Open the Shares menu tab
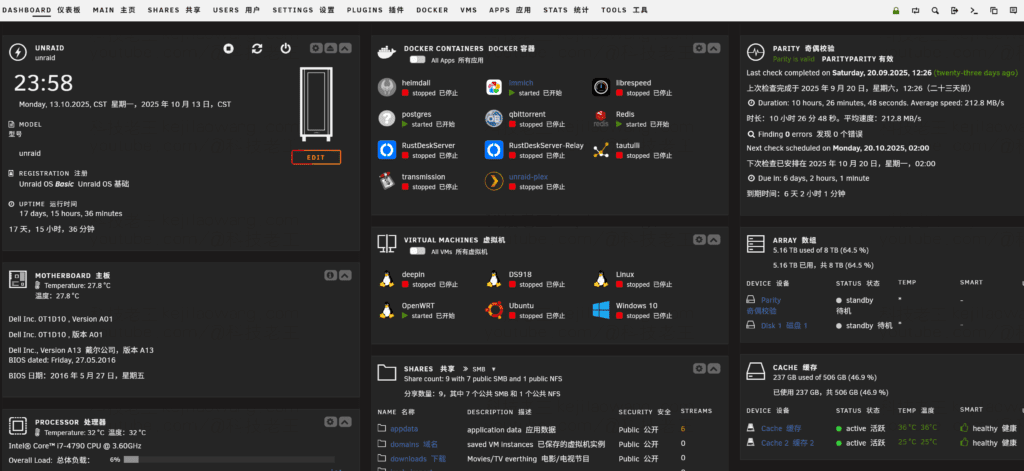1024x471 pixels. click(x=174, y=10)
